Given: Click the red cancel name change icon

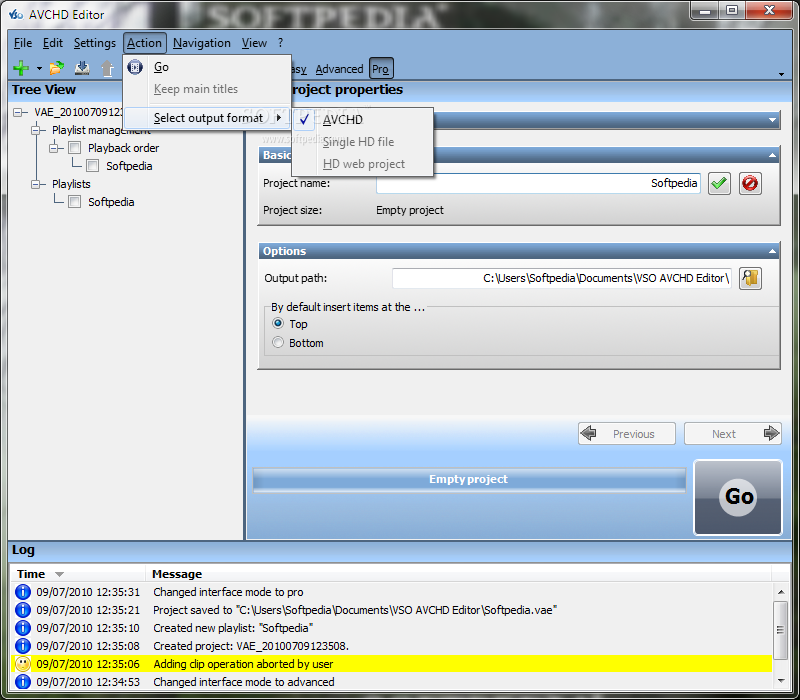Looking at the screenshot, I should (750, 184).
